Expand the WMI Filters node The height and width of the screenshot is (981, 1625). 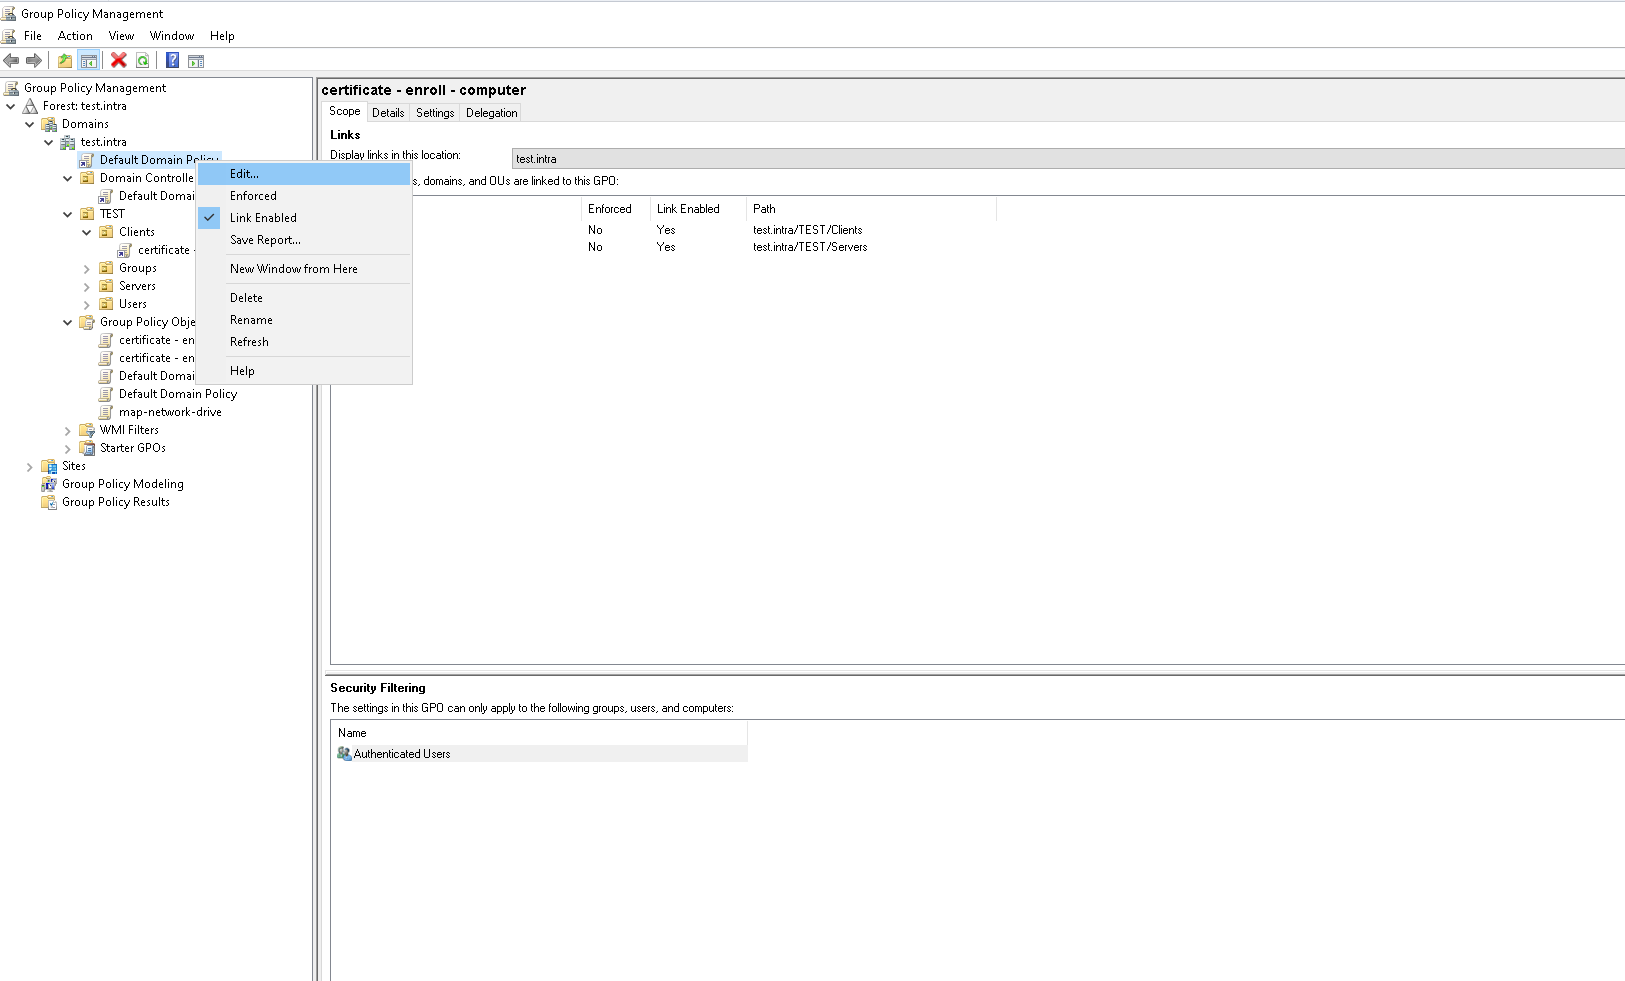coord(68,431)
